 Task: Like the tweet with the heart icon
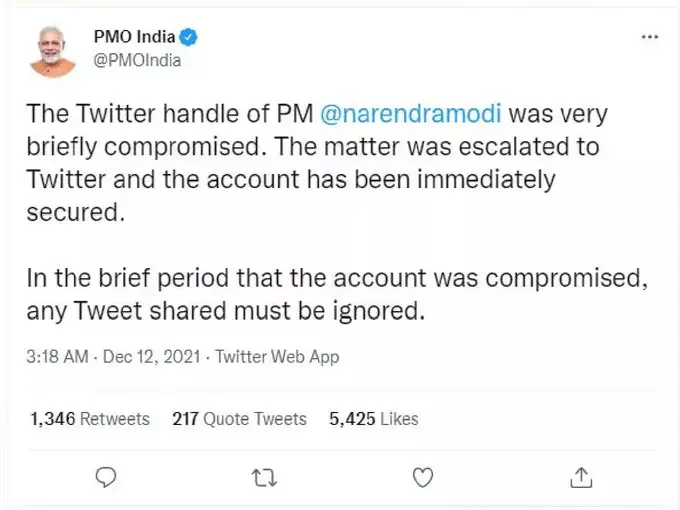[x=423, y=478]
